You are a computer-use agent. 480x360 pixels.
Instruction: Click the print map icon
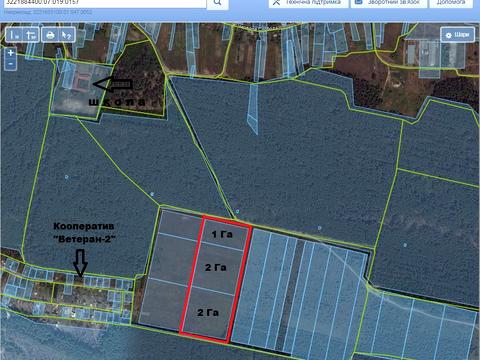[50, 35]
